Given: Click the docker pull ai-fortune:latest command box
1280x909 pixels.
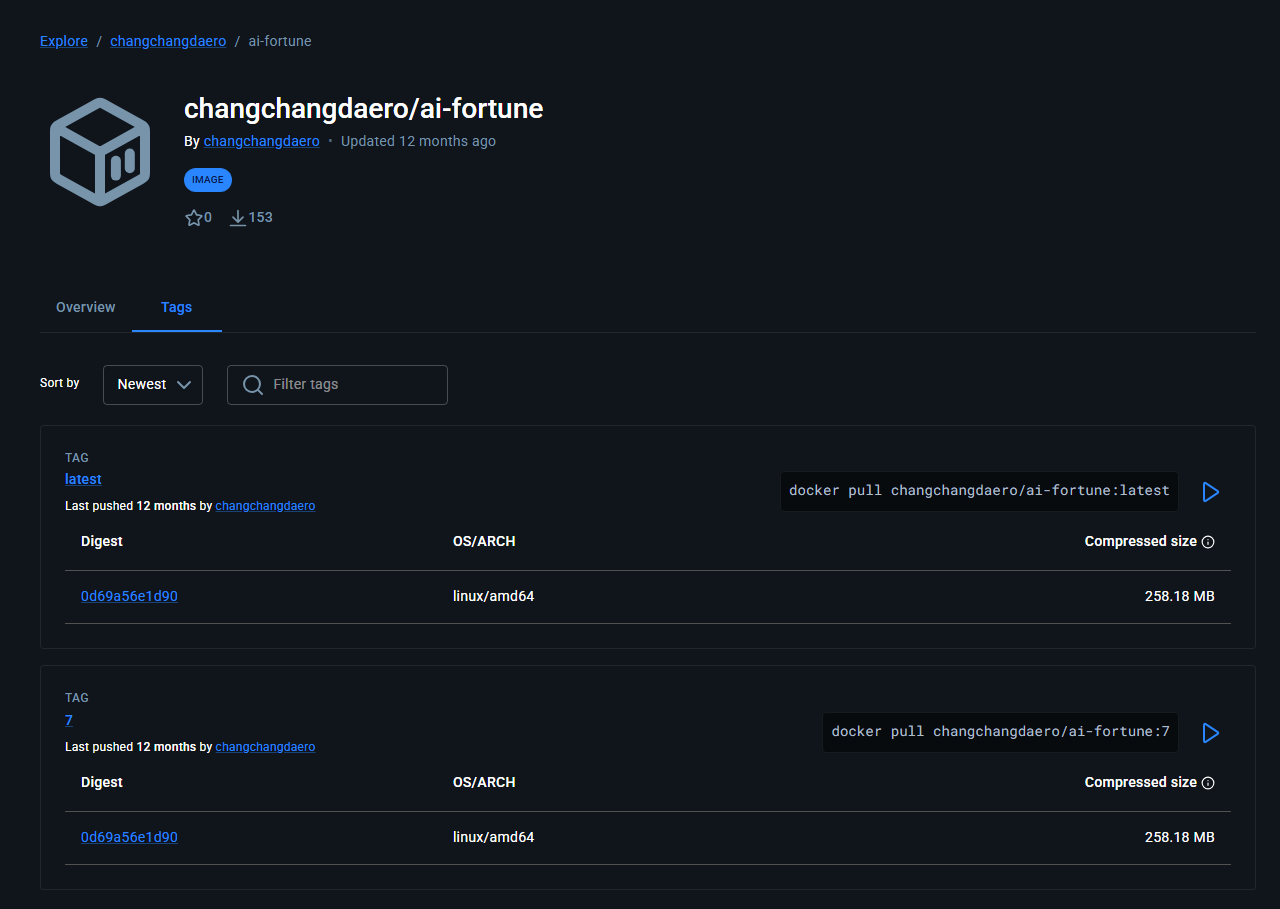Looking at the screenshot, I should coord(979,491).
